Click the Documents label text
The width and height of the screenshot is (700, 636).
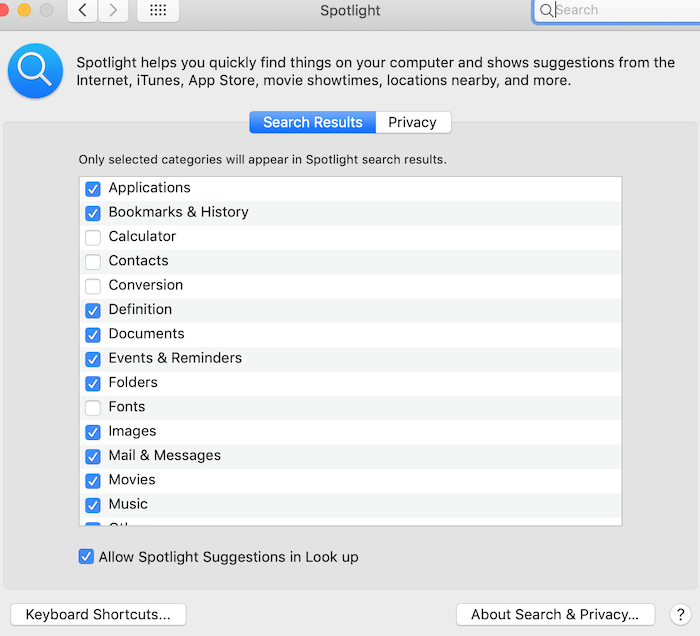(x=146, y=333)
